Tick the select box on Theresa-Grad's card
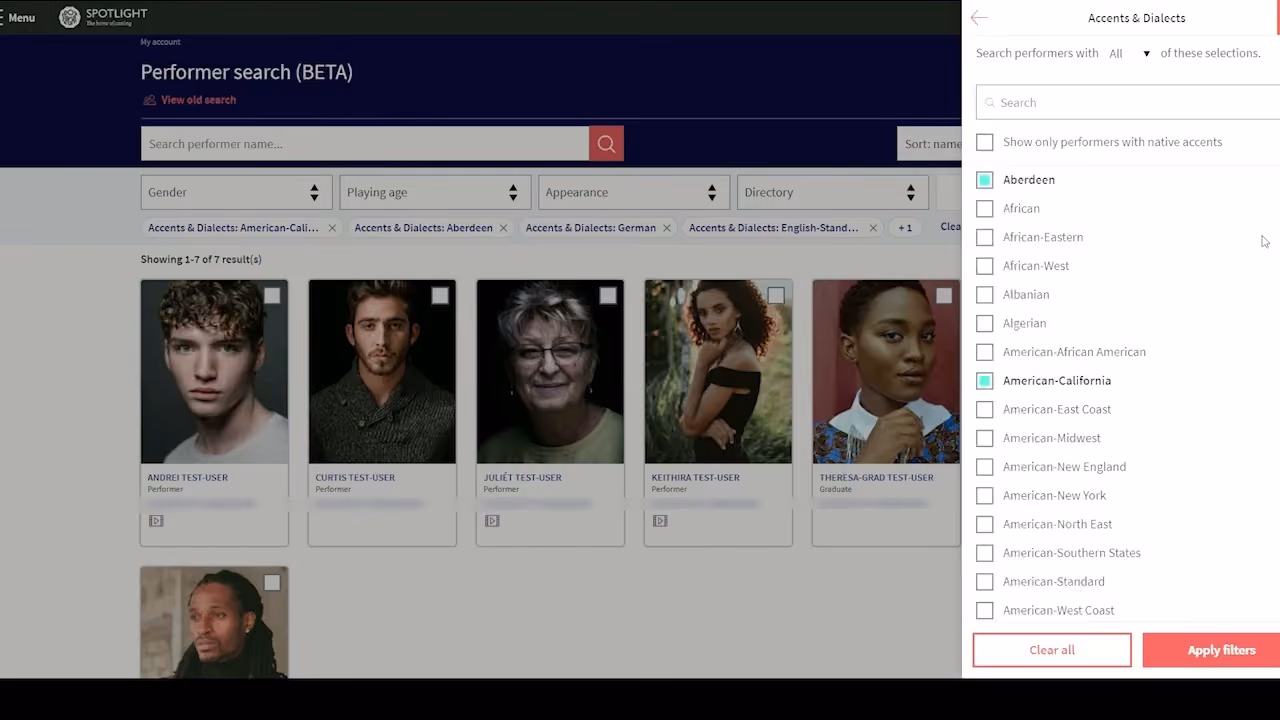This screenshot has width=1280, height=720. pos(944,296)
